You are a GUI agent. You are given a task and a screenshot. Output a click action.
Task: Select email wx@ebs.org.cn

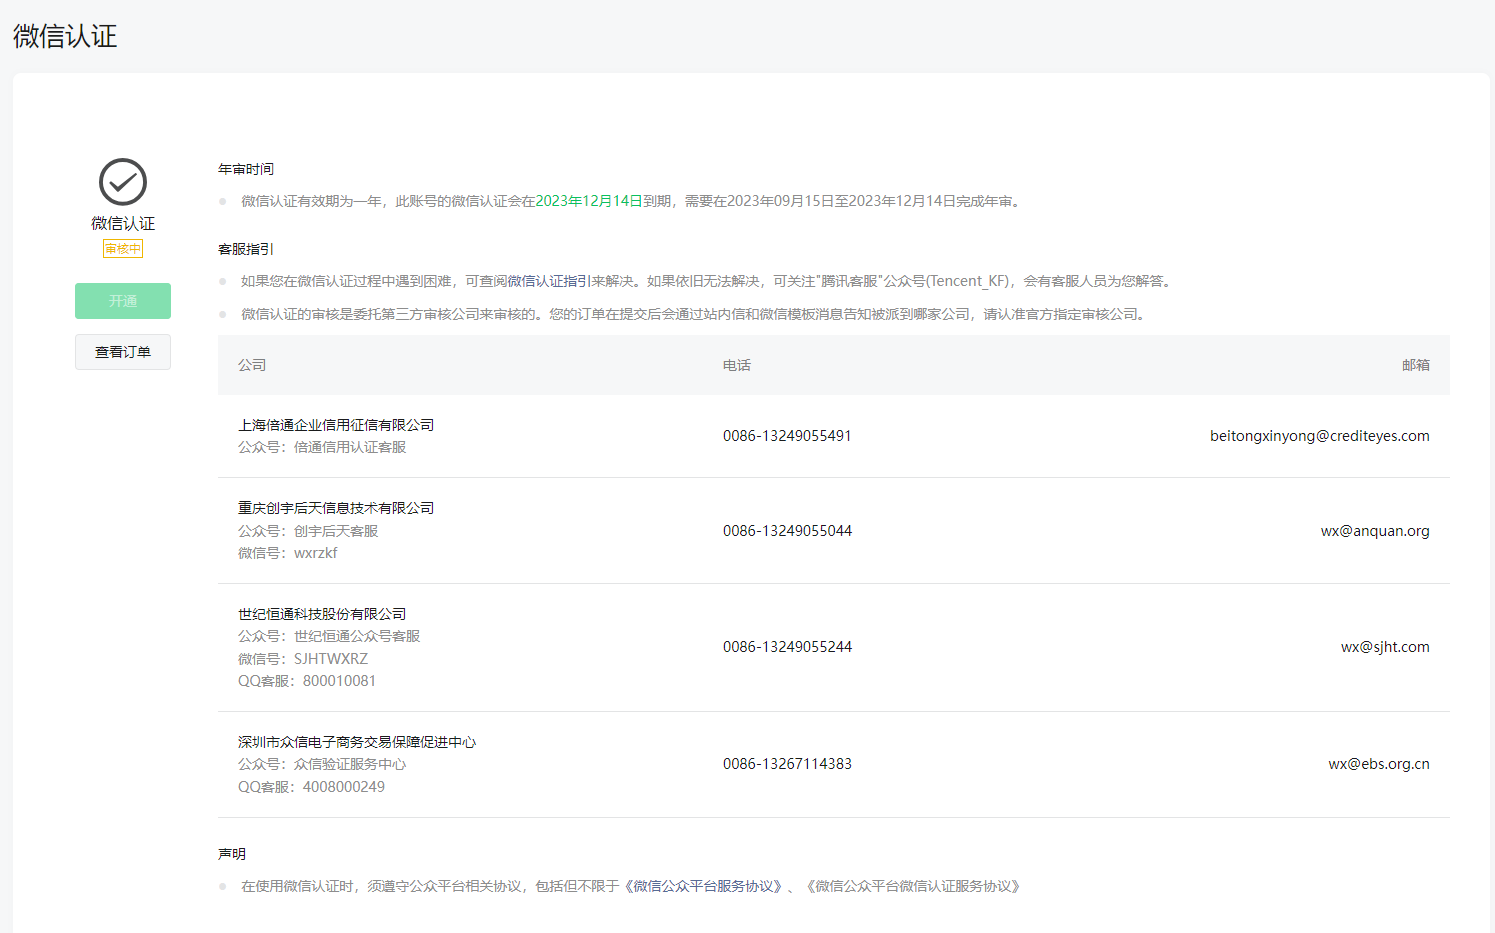click(x=1379, y=764)
